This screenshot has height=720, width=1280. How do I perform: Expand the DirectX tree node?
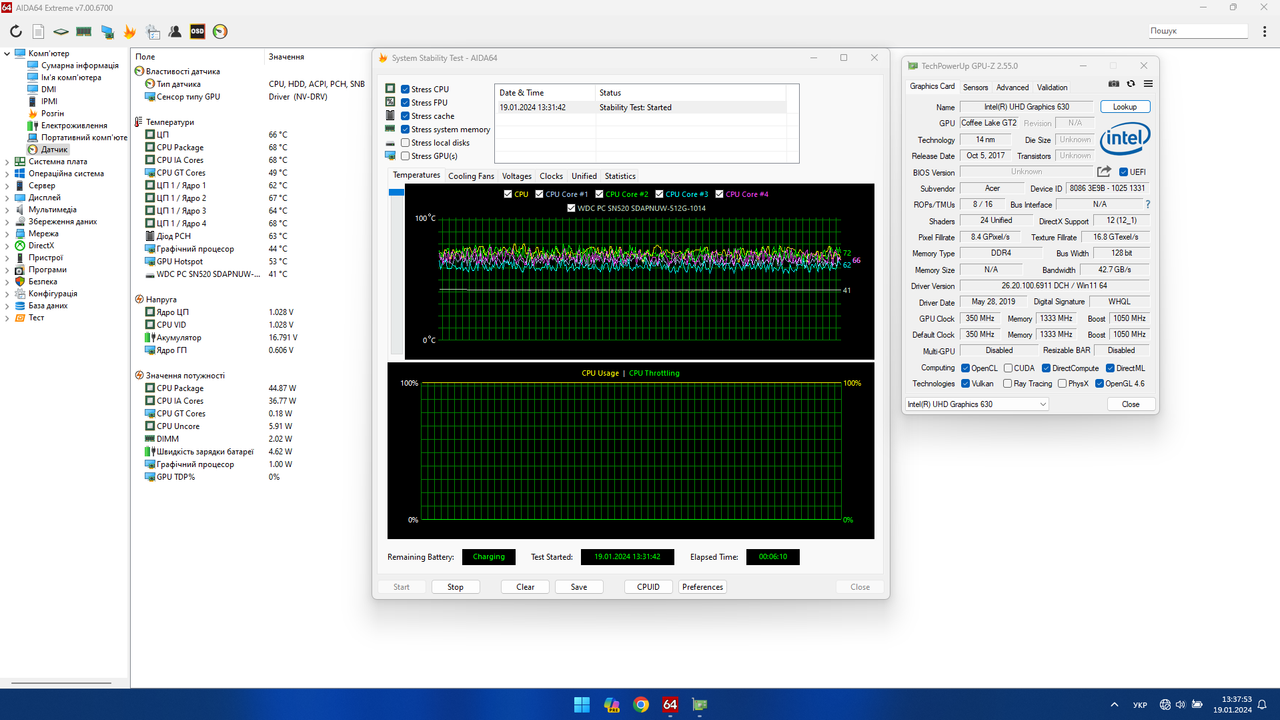click(8, 245)
